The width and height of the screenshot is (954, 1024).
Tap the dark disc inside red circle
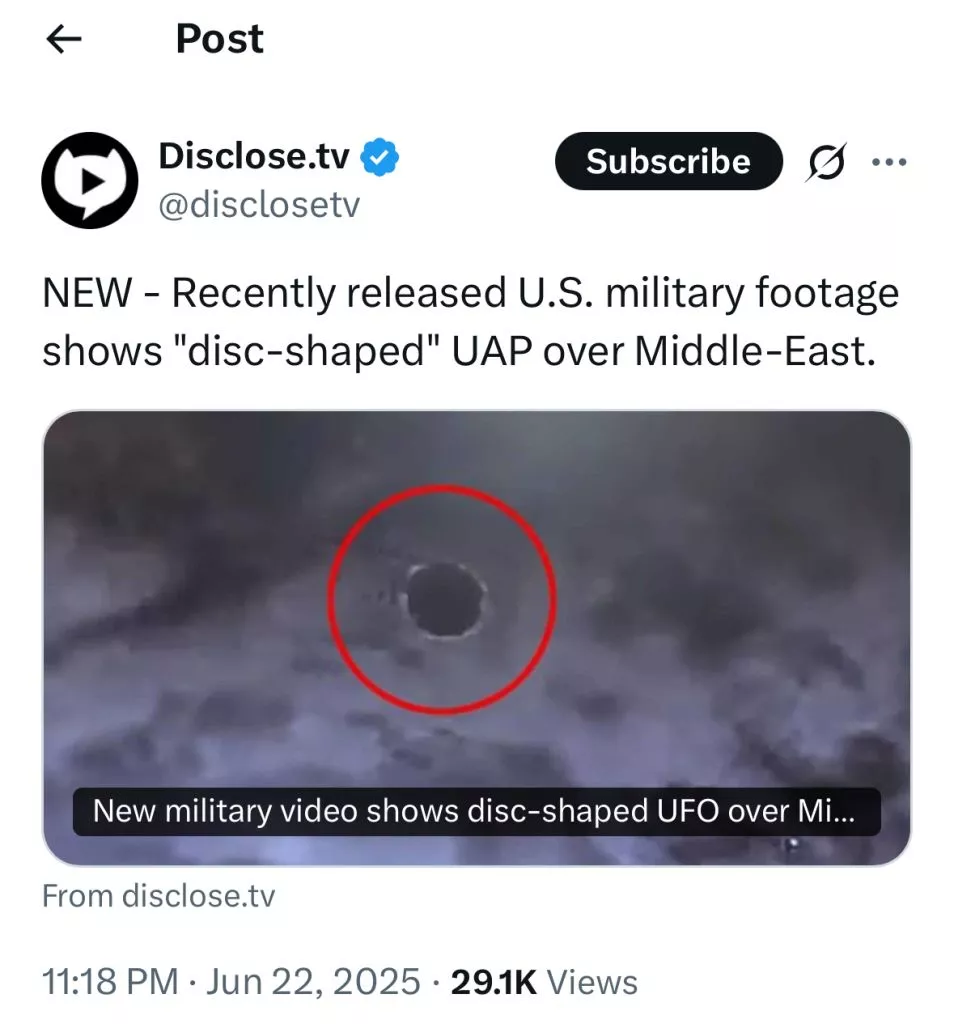[x=445, y=600]
